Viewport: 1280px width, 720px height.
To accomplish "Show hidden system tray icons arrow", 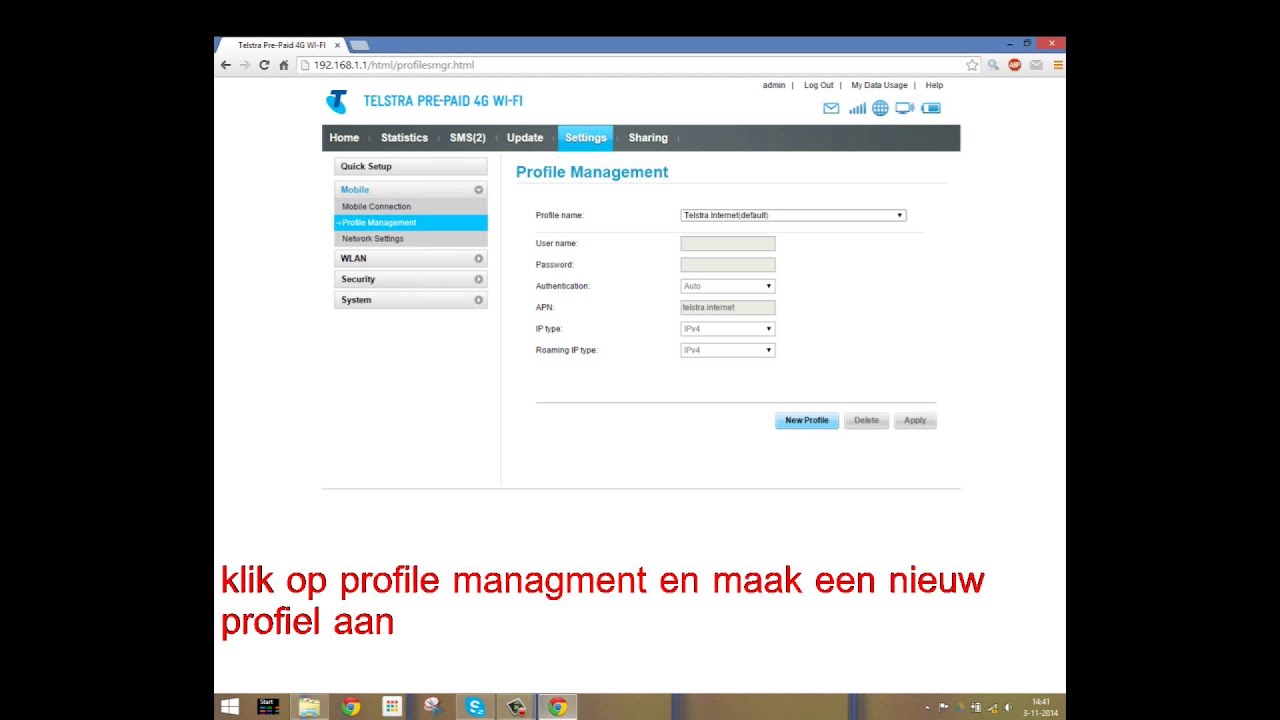I will tap(927, 707).
